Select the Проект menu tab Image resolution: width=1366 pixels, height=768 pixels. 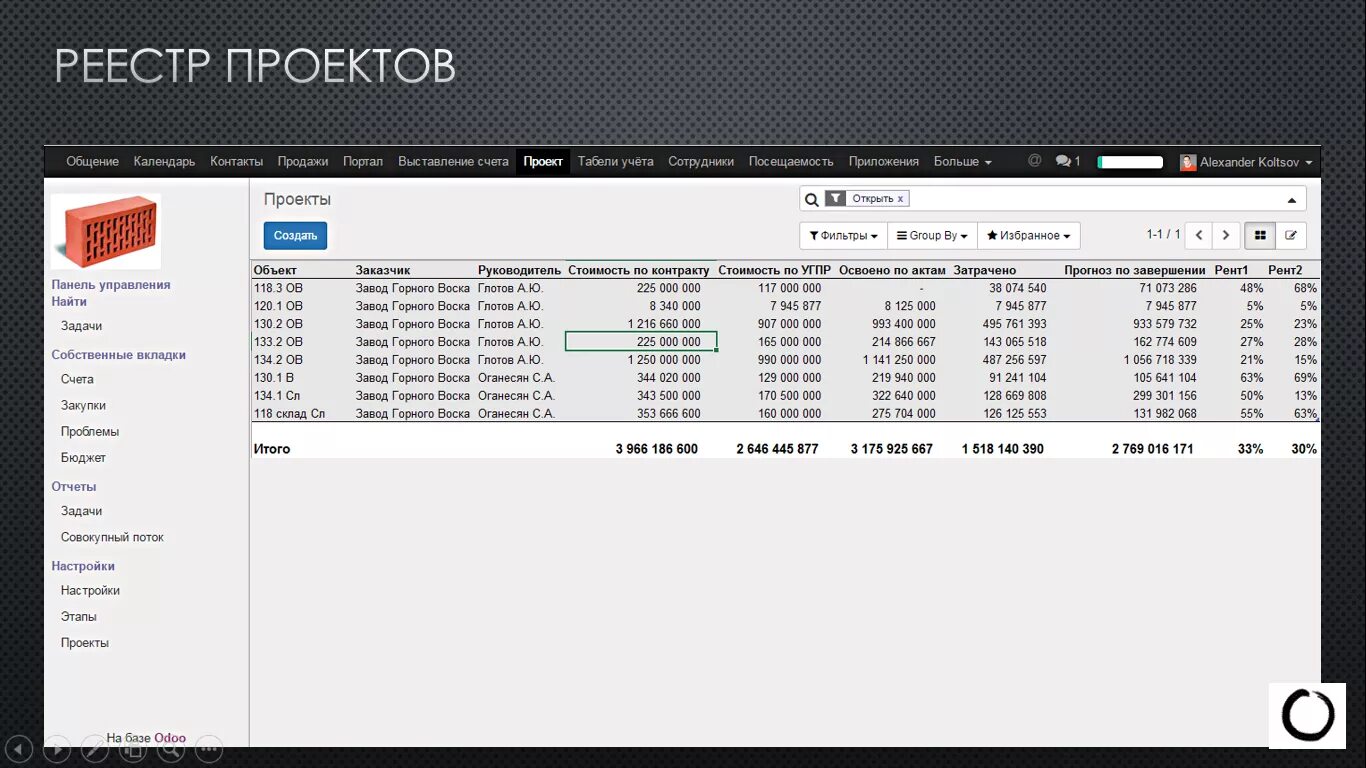543,161
